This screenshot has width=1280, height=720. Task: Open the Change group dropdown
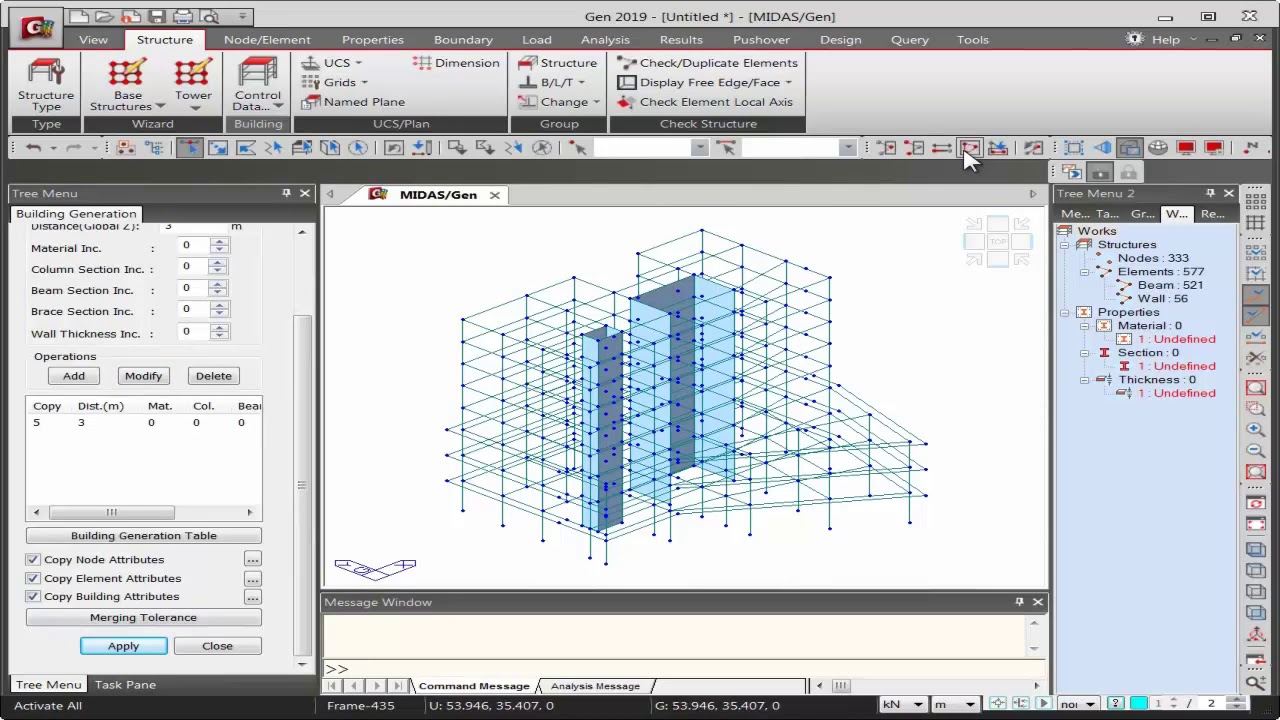[559, 102]
